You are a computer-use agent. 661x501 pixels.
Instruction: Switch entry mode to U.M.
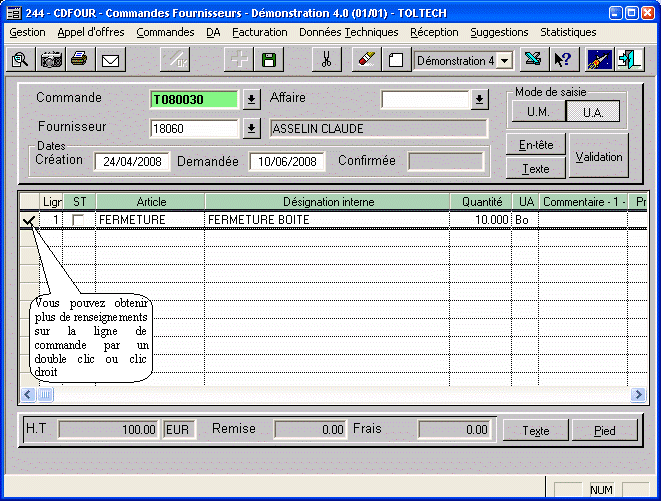tap(538, 112)
